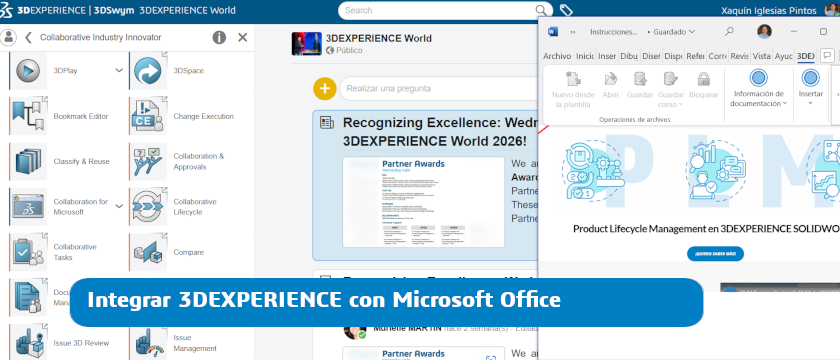Launch the Classify & Reuse app icon

[28, 161]
